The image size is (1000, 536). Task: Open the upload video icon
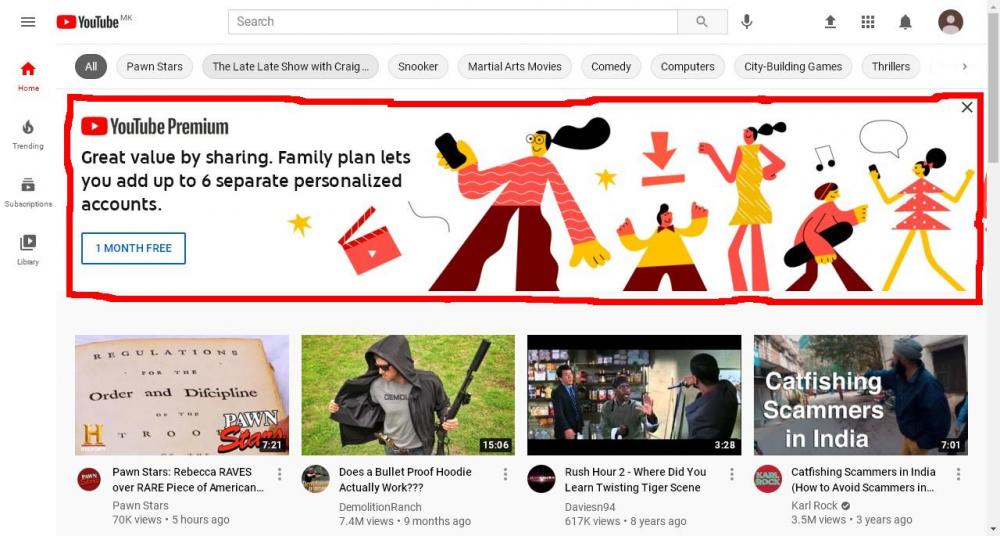(x=830, y=22)
